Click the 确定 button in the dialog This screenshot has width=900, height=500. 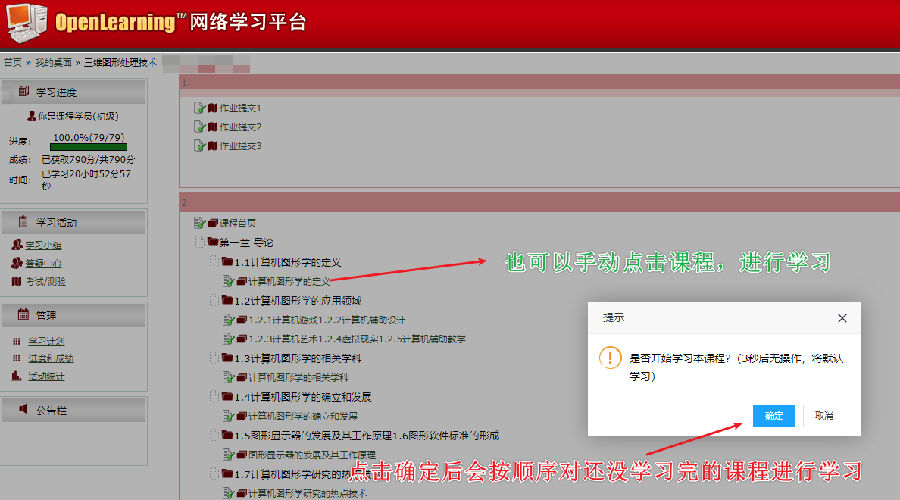coord(773,415)
